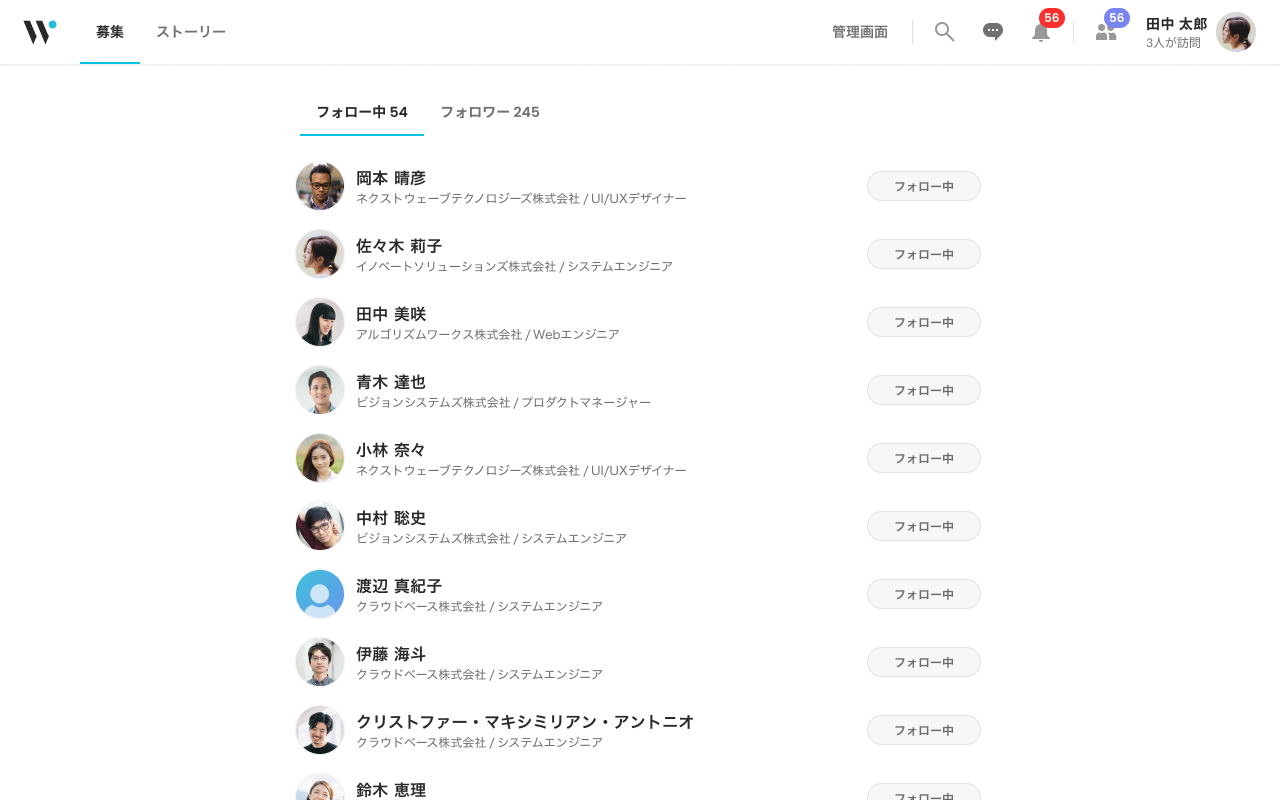Select the ストーリー navigation tab
Screen dimensions: 1280x800
point(191,32)
